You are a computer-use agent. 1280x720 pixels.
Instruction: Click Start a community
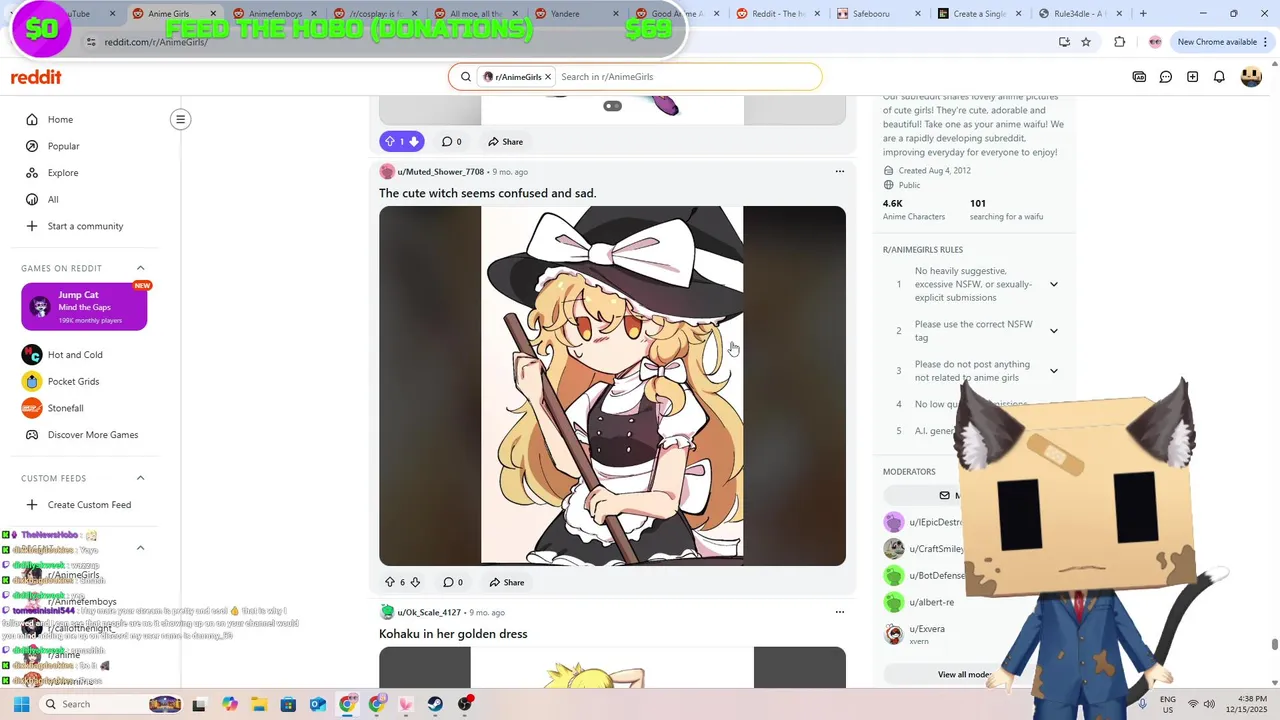point(85,226)
